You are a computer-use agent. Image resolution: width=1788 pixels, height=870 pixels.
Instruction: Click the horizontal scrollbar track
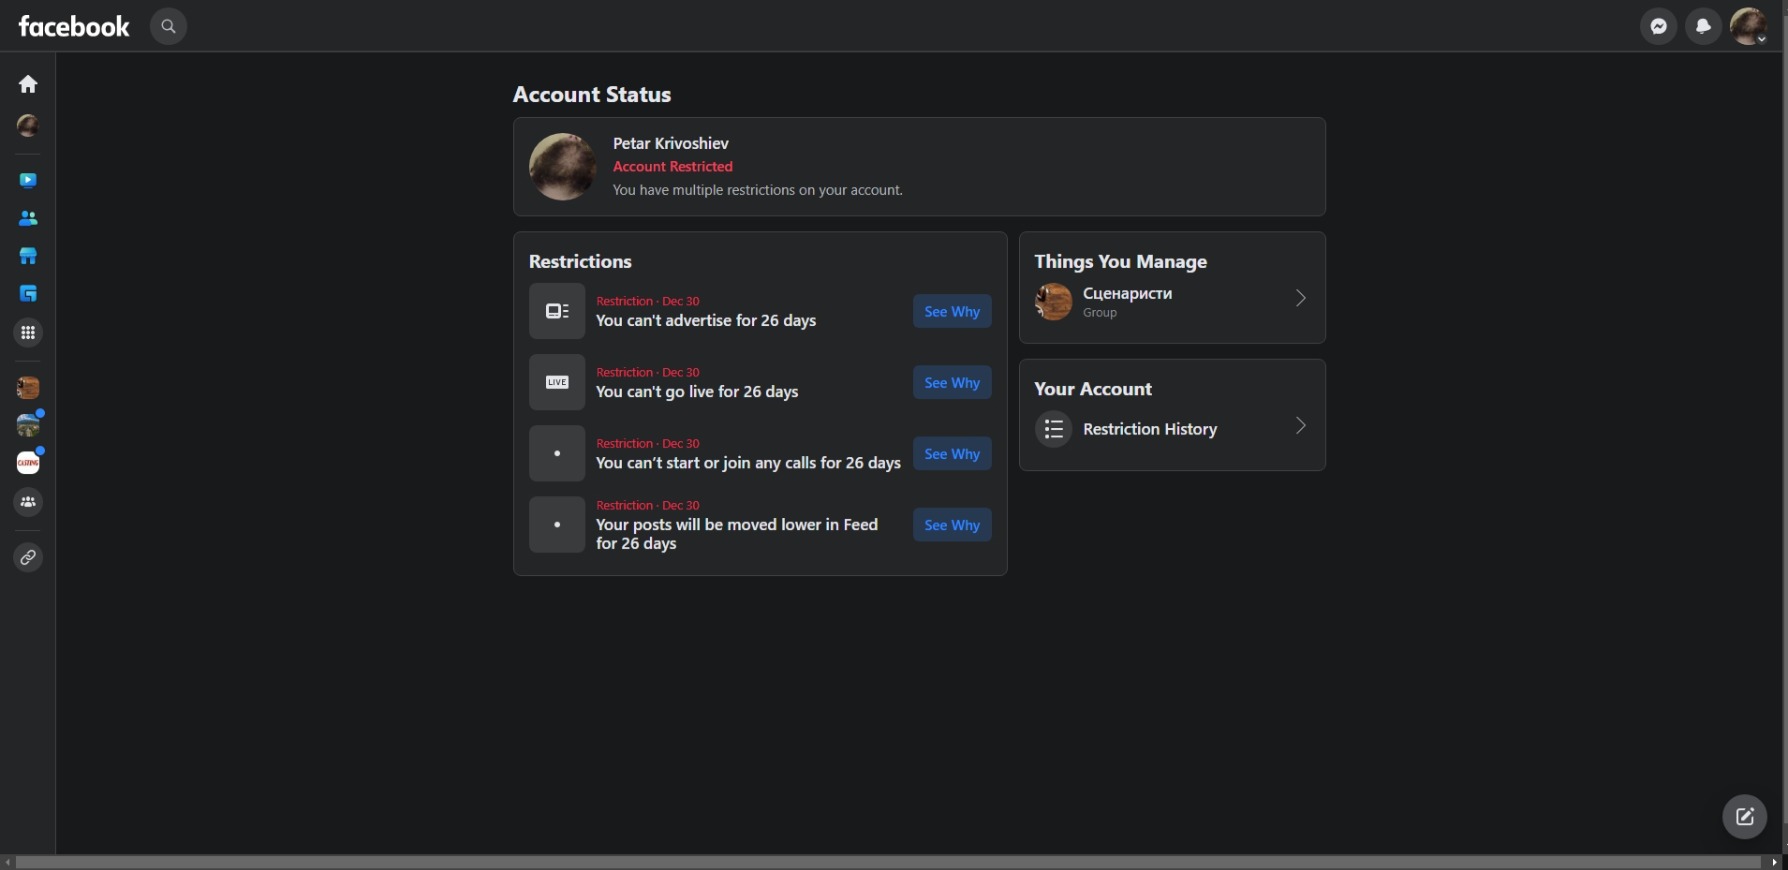(888, 862)
